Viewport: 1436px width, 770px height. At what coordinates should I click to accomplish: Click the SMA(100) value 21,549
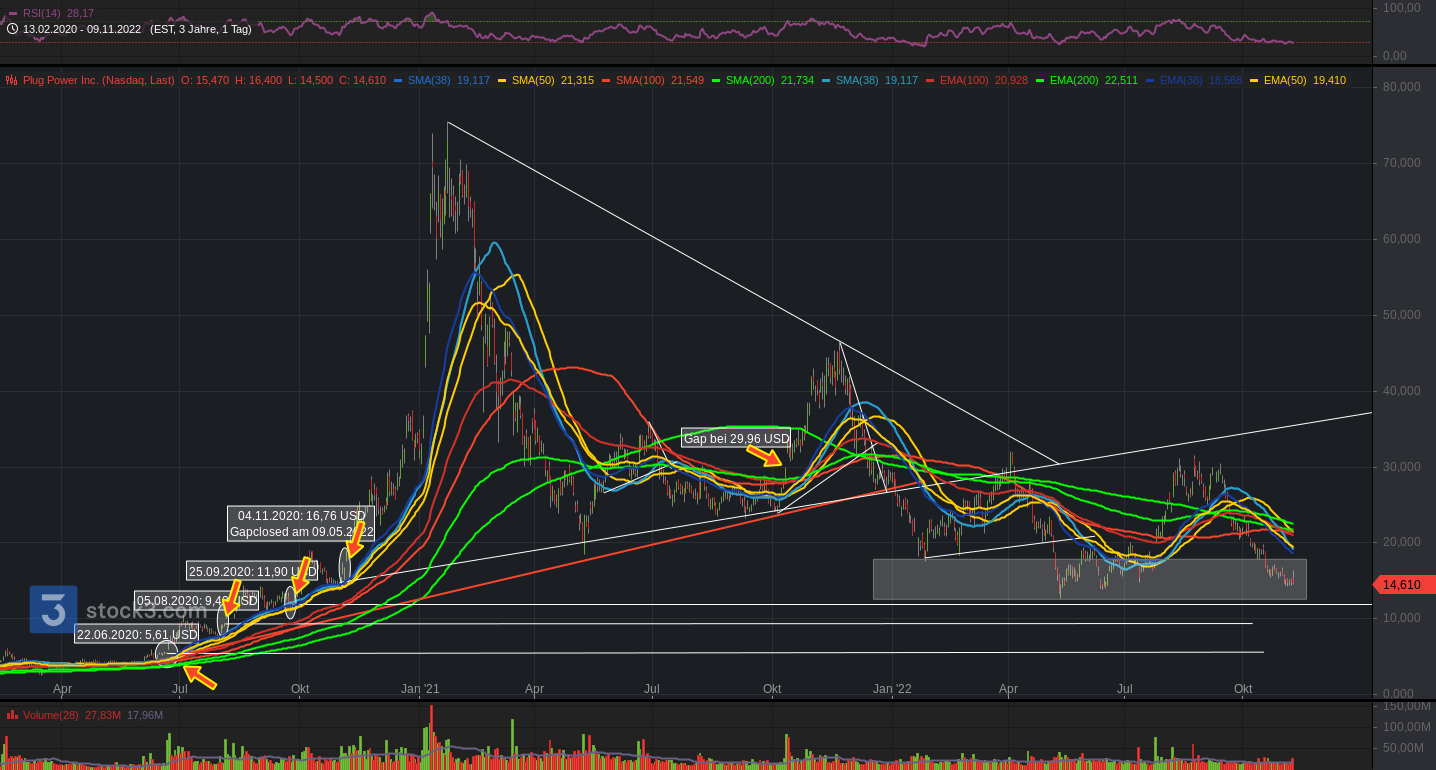pos(688,80)
